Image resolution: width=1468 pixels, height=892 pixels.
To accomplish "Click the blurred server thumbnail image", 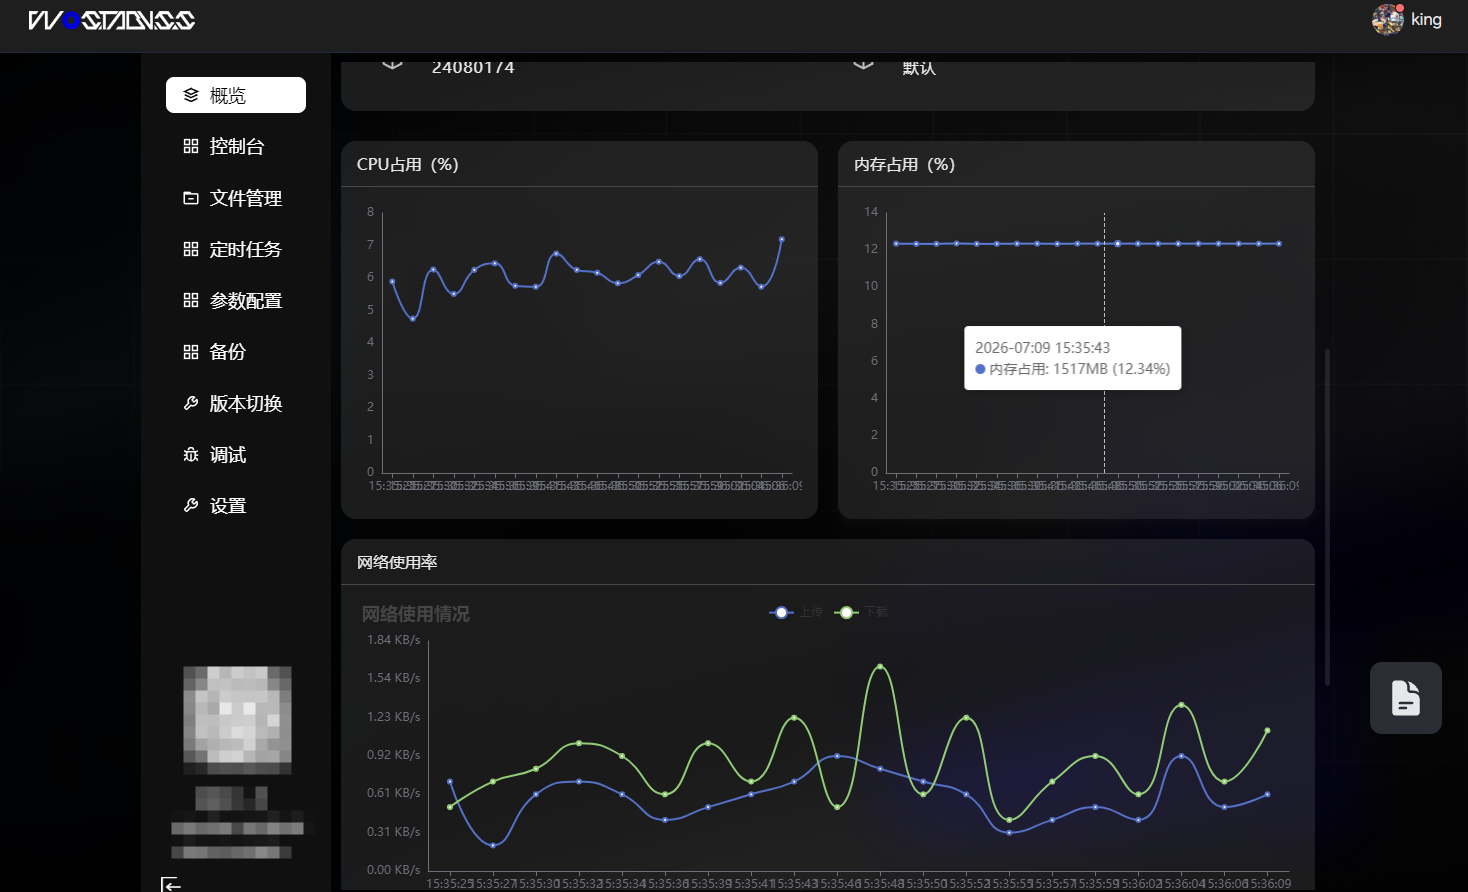I will coord(237,720).
